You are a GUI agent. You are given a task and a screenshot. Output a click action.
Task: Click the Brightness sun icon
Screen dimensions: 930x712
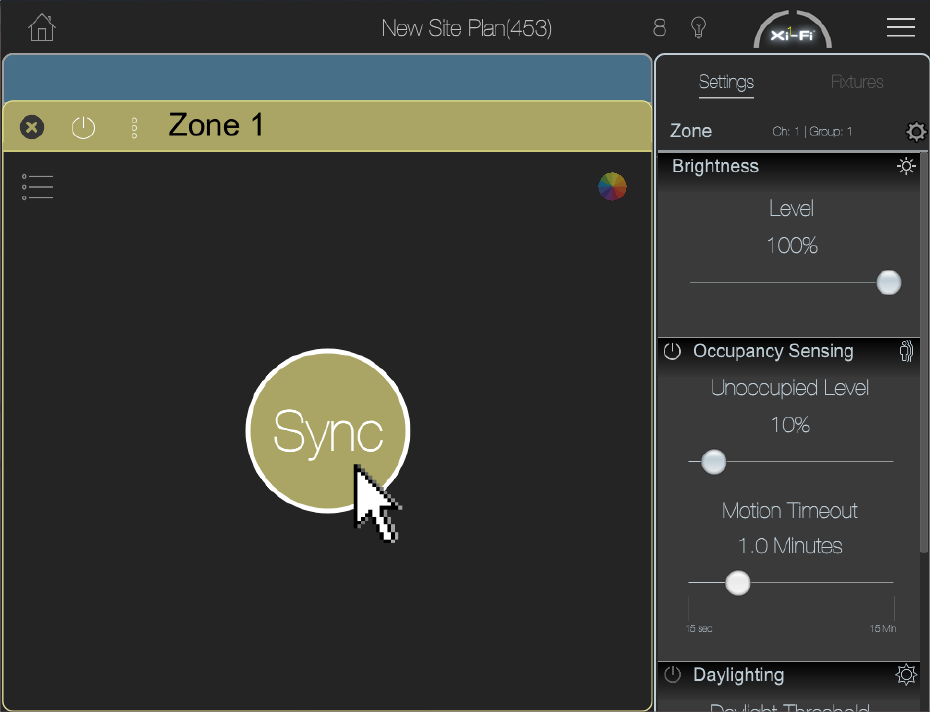(906, 166)
